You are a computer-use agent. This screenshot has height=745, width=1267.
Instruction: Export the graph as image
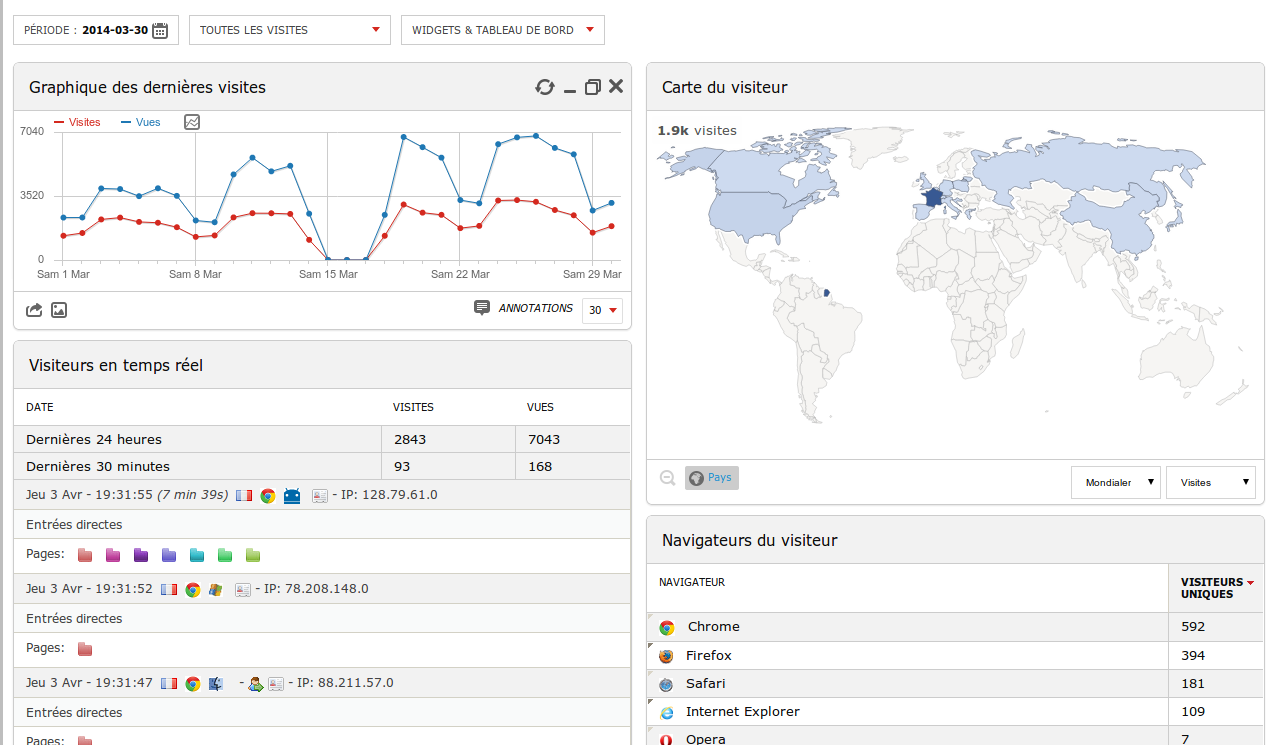pyautogui.click(x=59, y=310)
